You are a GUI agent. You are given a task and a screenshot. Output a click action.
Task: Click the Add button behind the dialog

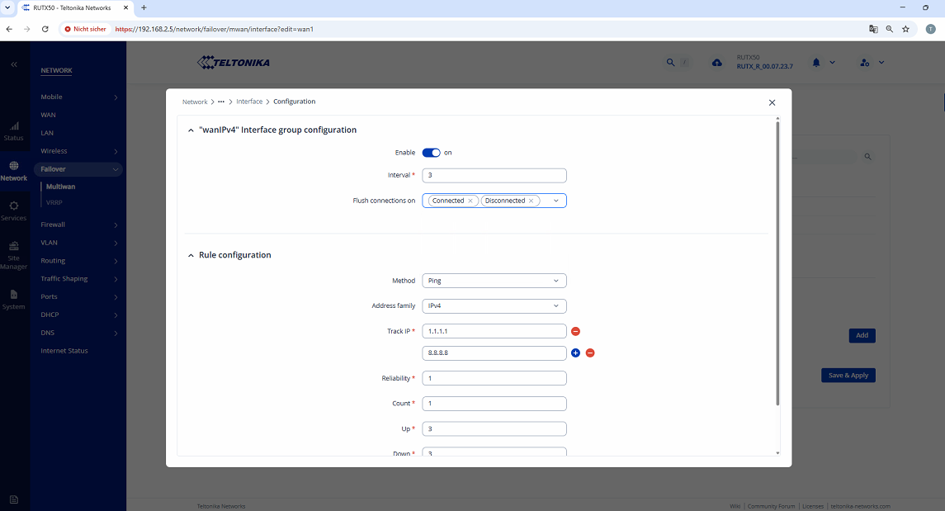pos(862,336)
